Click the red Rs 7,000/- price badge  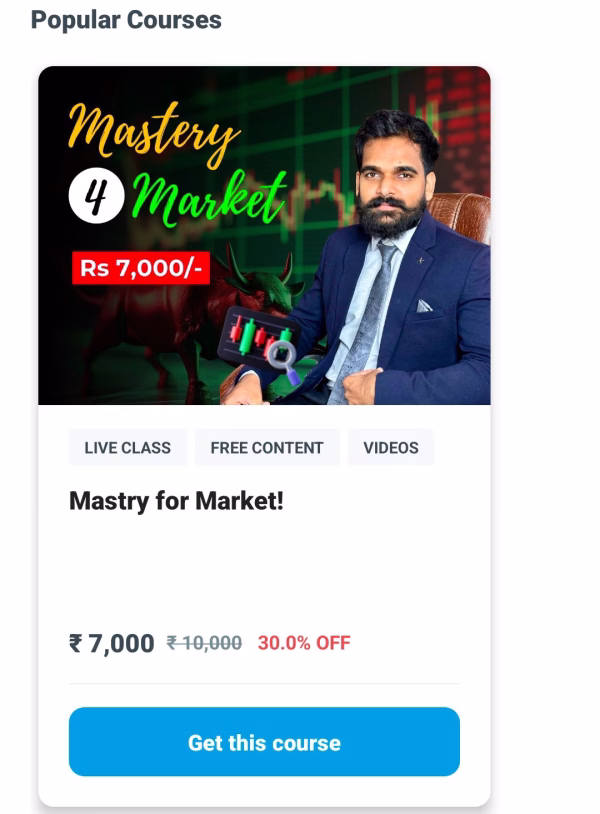click(141, 268)
